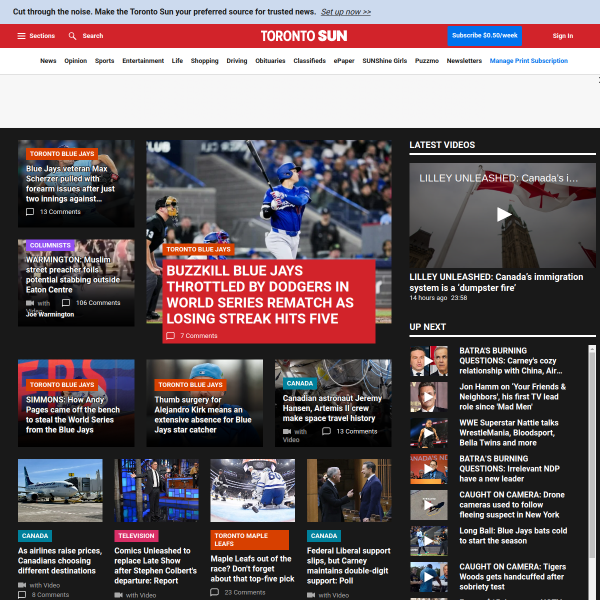
Task: Open Carney handshake article photo
Action: 349,491
